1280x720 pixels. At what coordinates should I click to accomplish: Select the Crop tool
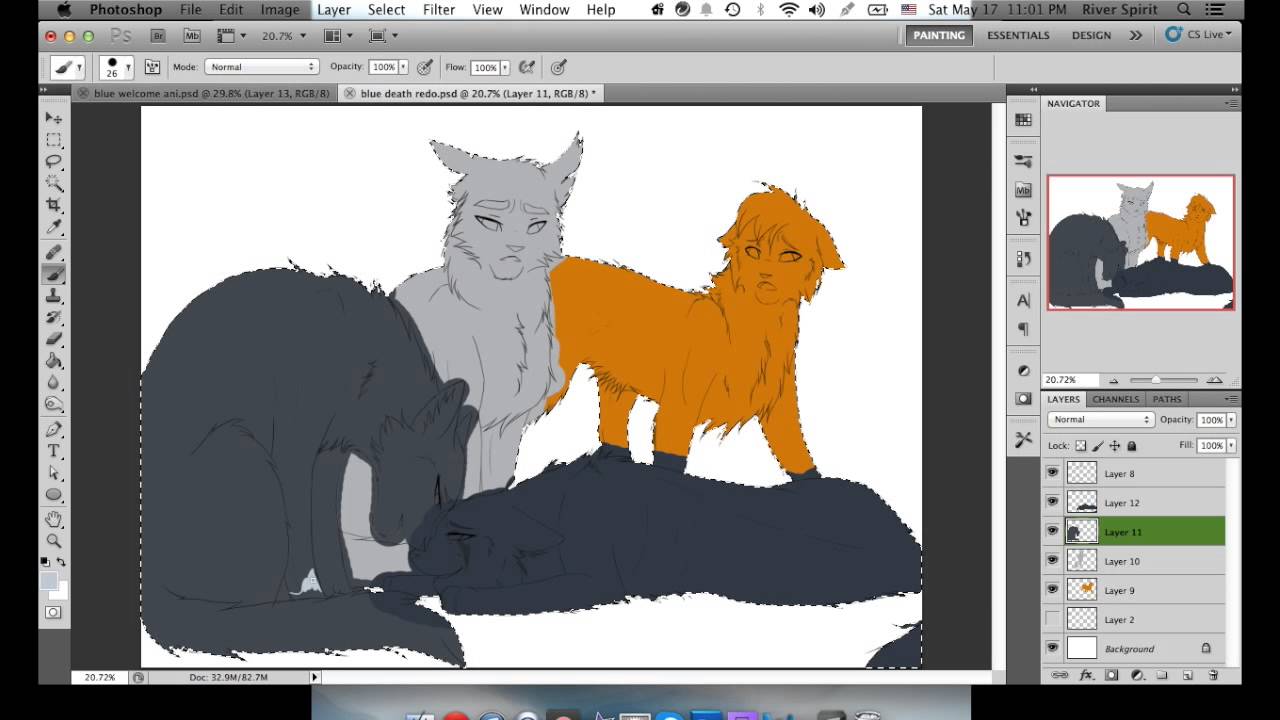tap(54, 205)
